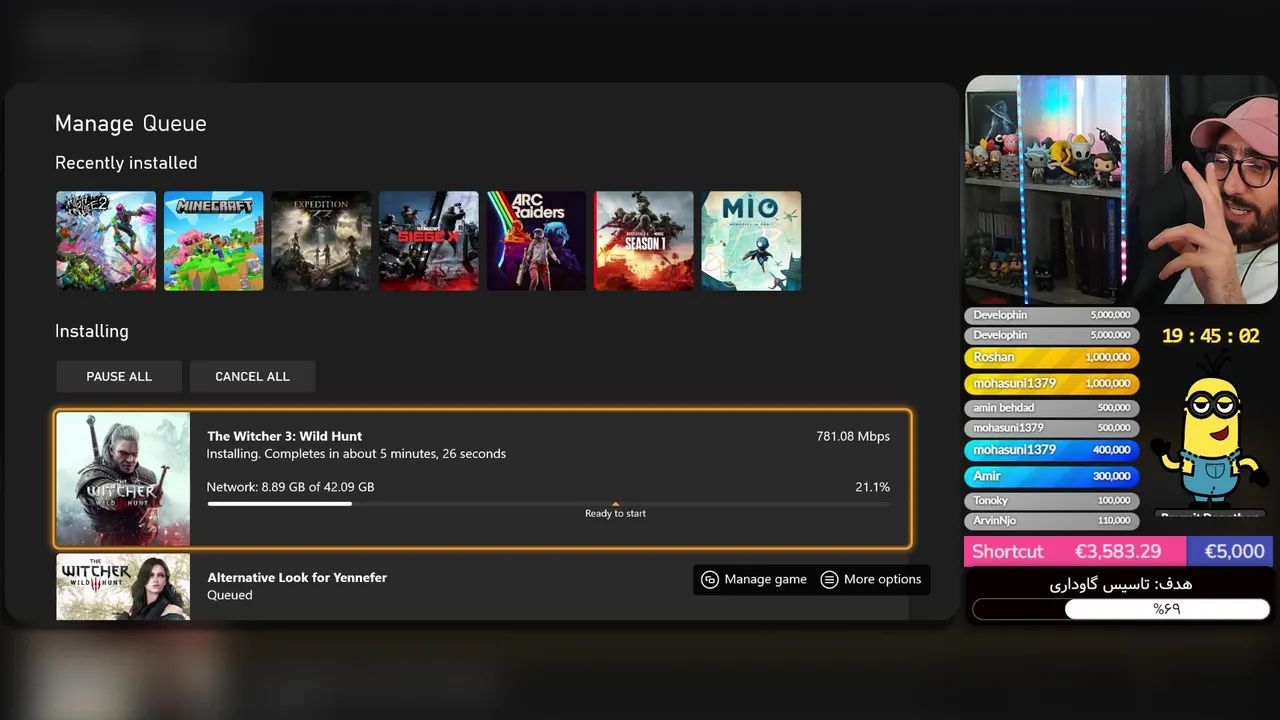Open the Minecraft game tile
The height and width of the screenshot is (720, 1280).
click(x=213, y=241)
